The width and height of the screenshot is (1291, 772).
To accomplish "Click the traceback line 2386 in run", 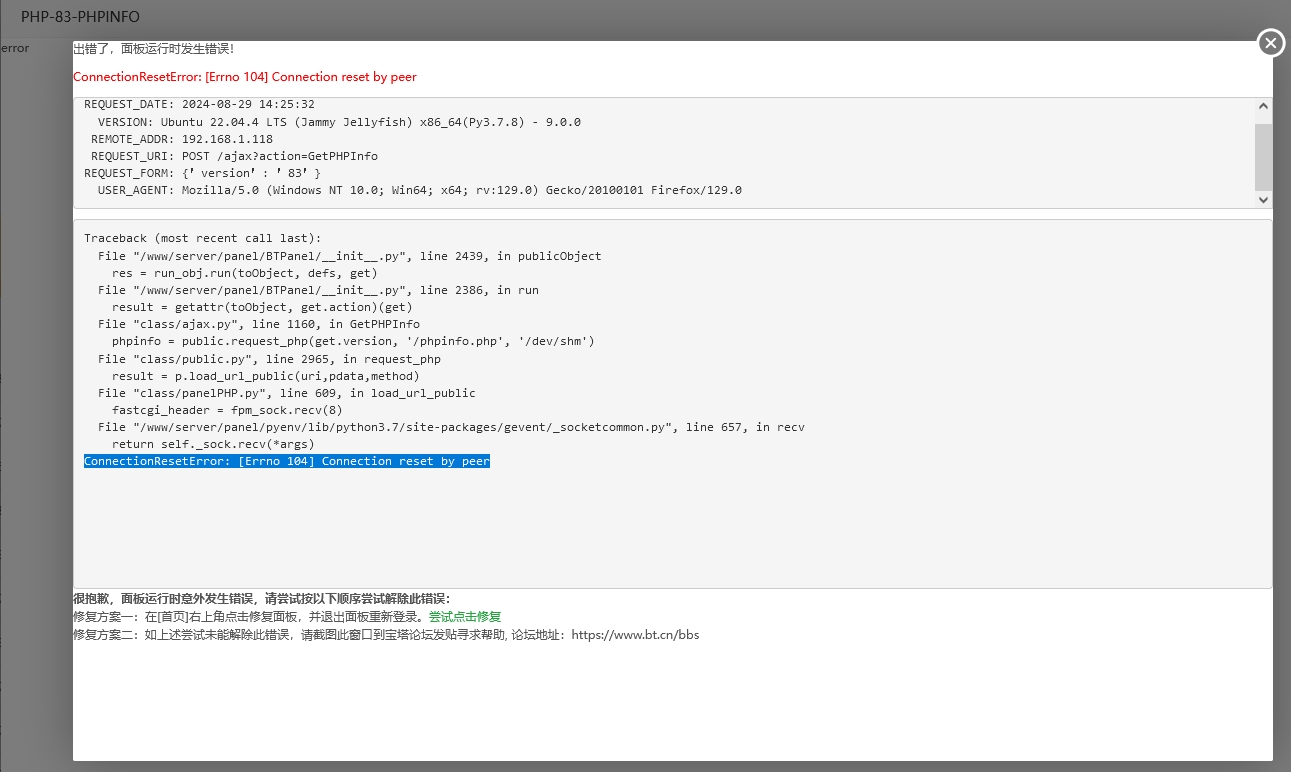I will click(318, 290).
